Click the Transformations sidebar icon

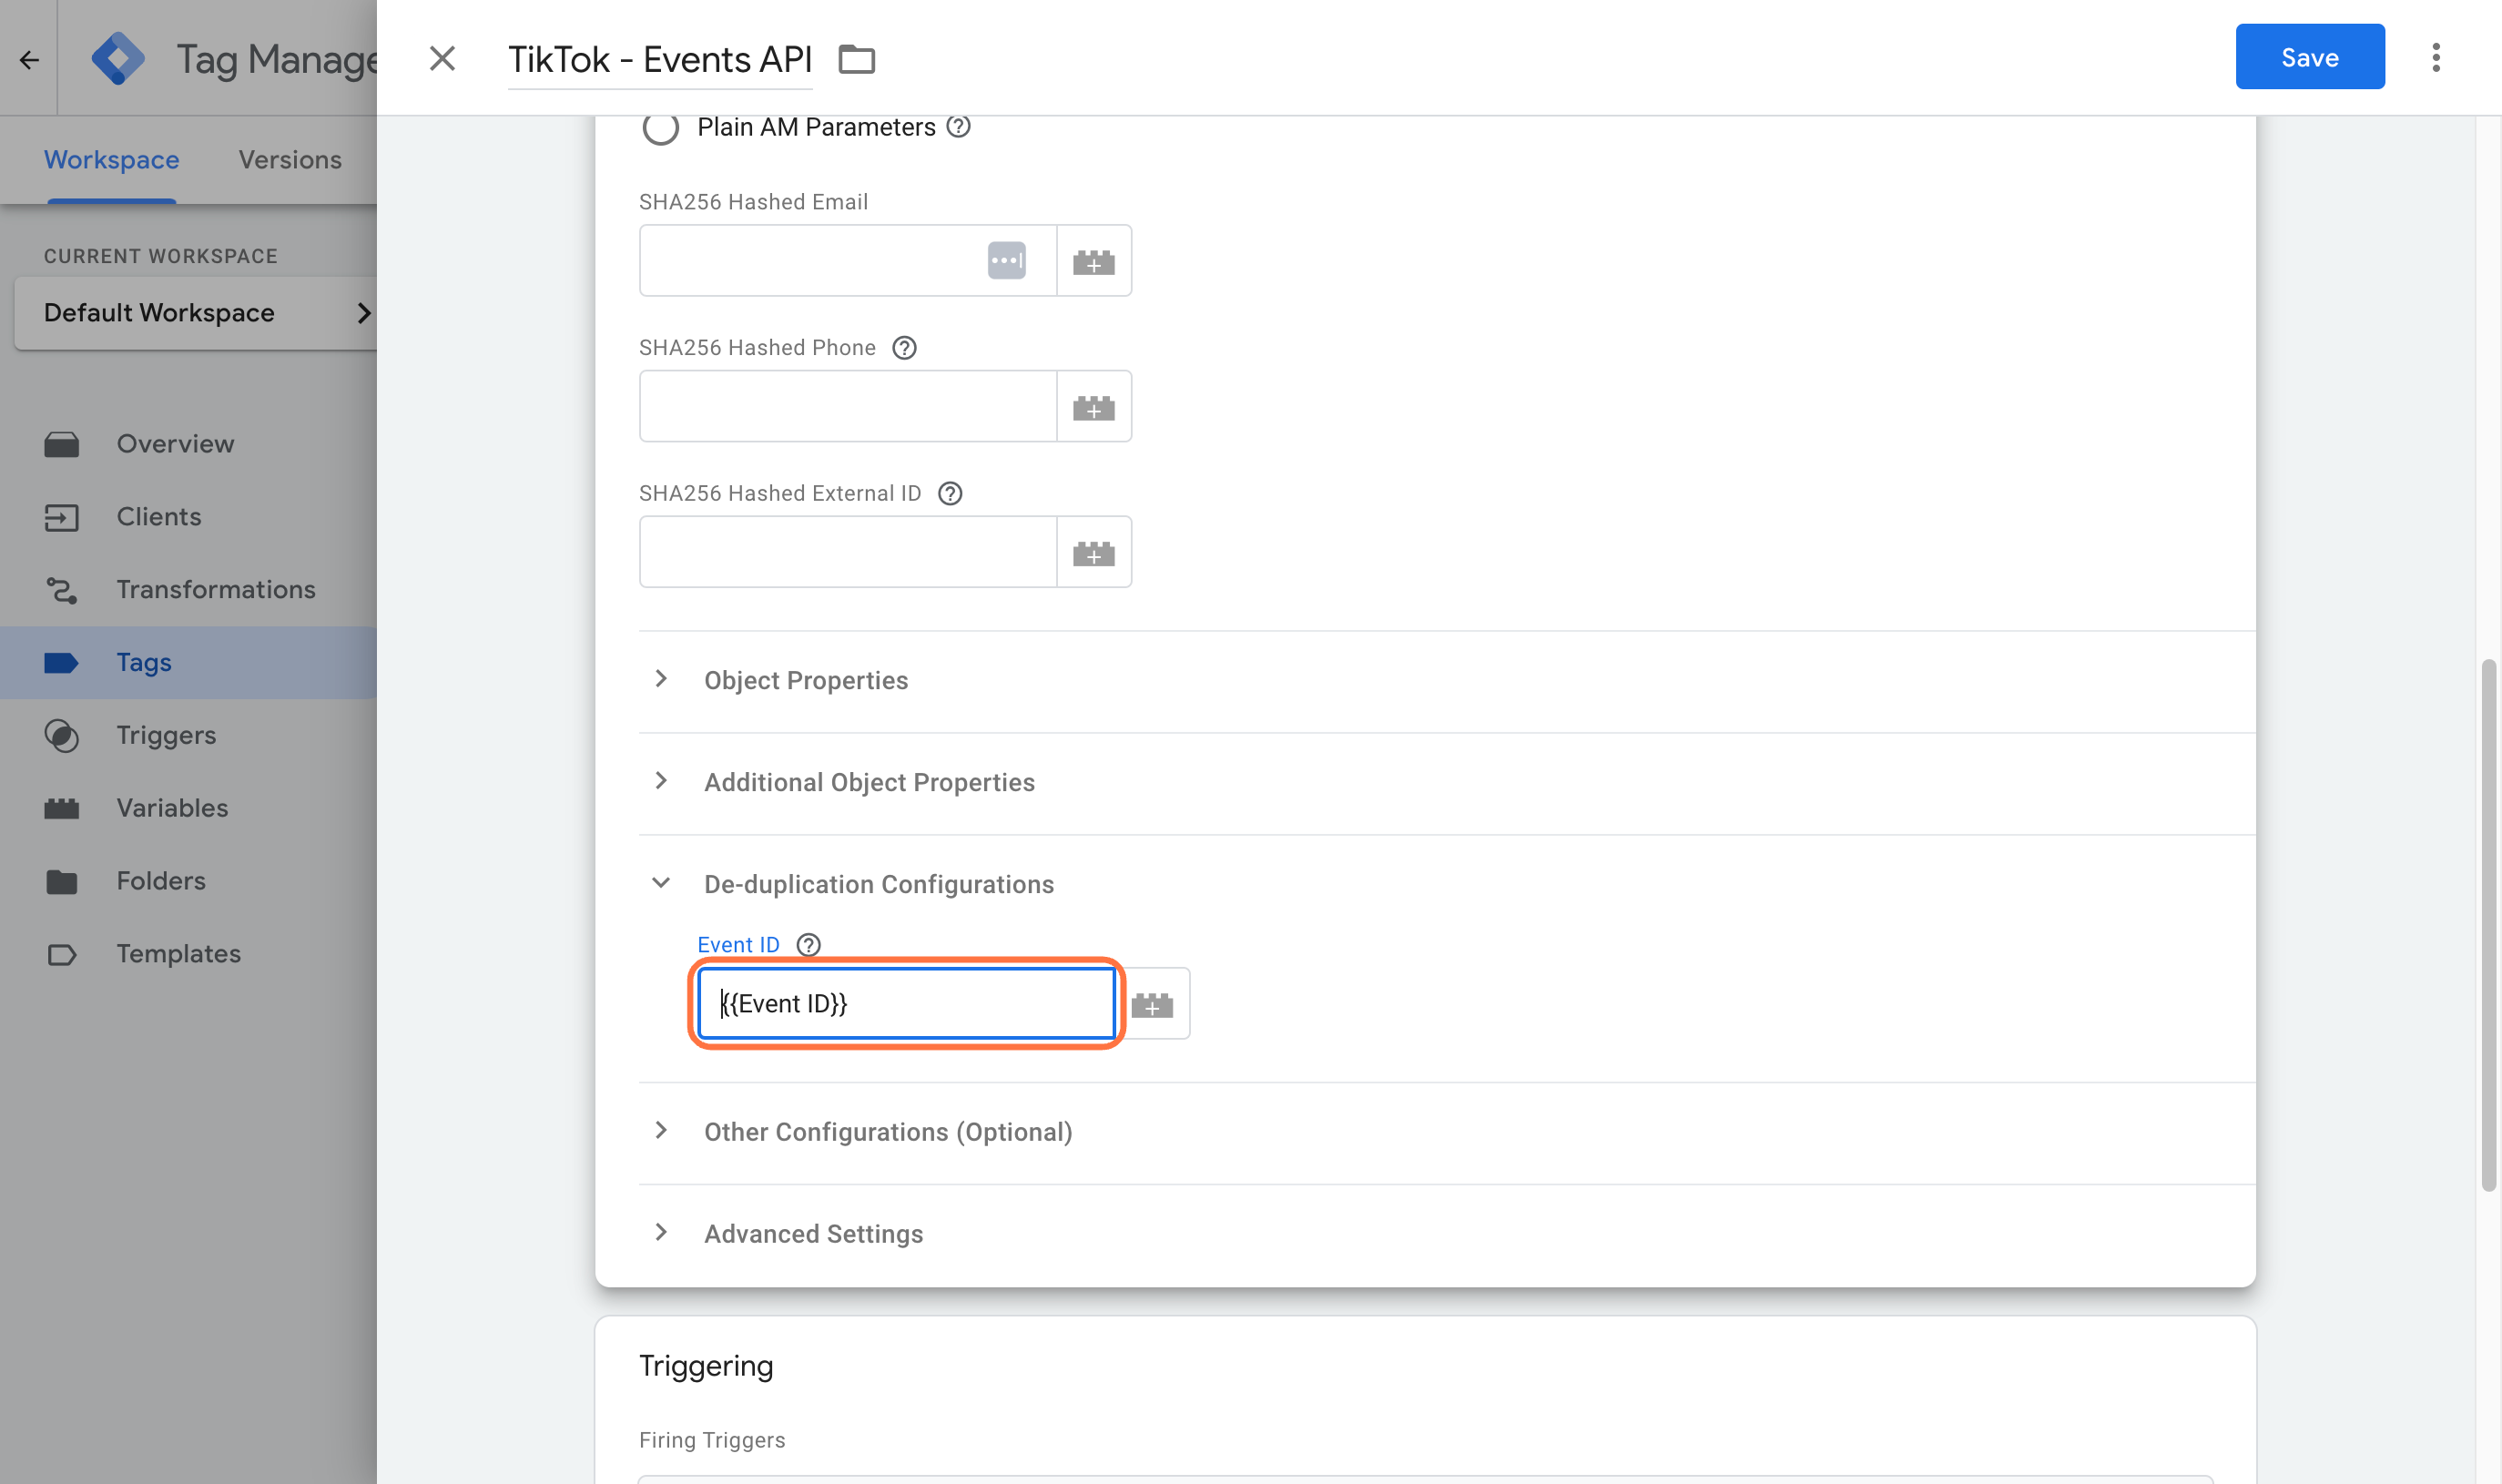pos(61,590)
